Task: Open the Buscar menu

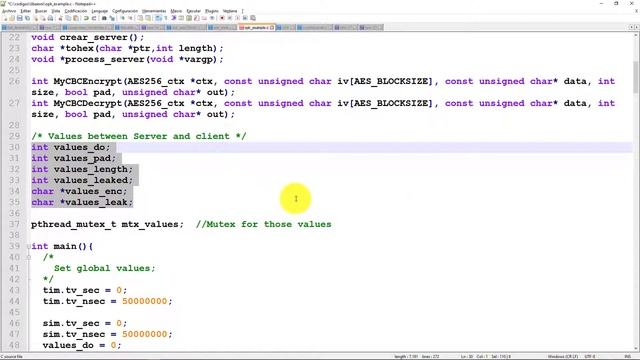Action: (41, 11)
